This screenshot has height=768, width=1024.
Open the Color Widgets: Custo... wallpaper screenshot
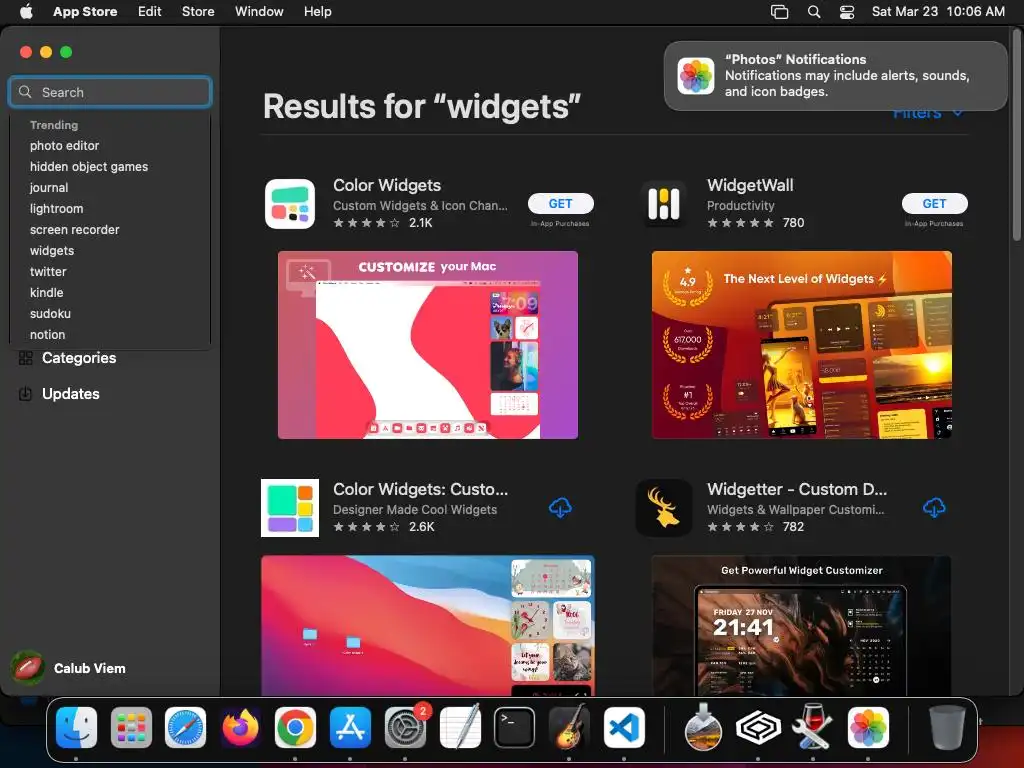click(428, 626)
